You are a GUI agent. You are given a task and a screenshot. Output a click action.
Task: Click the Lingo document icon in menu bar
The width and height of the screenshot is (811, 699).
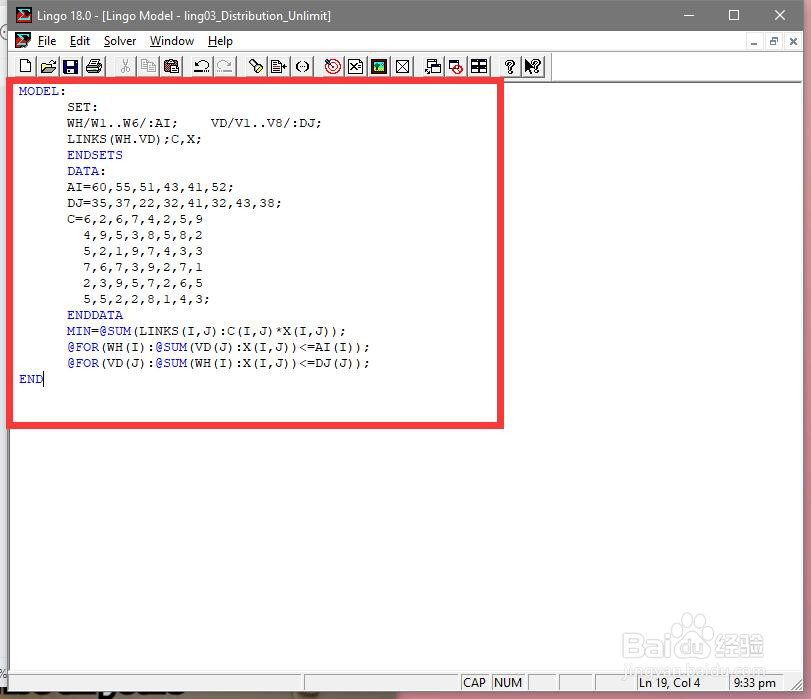click(23, 40)
